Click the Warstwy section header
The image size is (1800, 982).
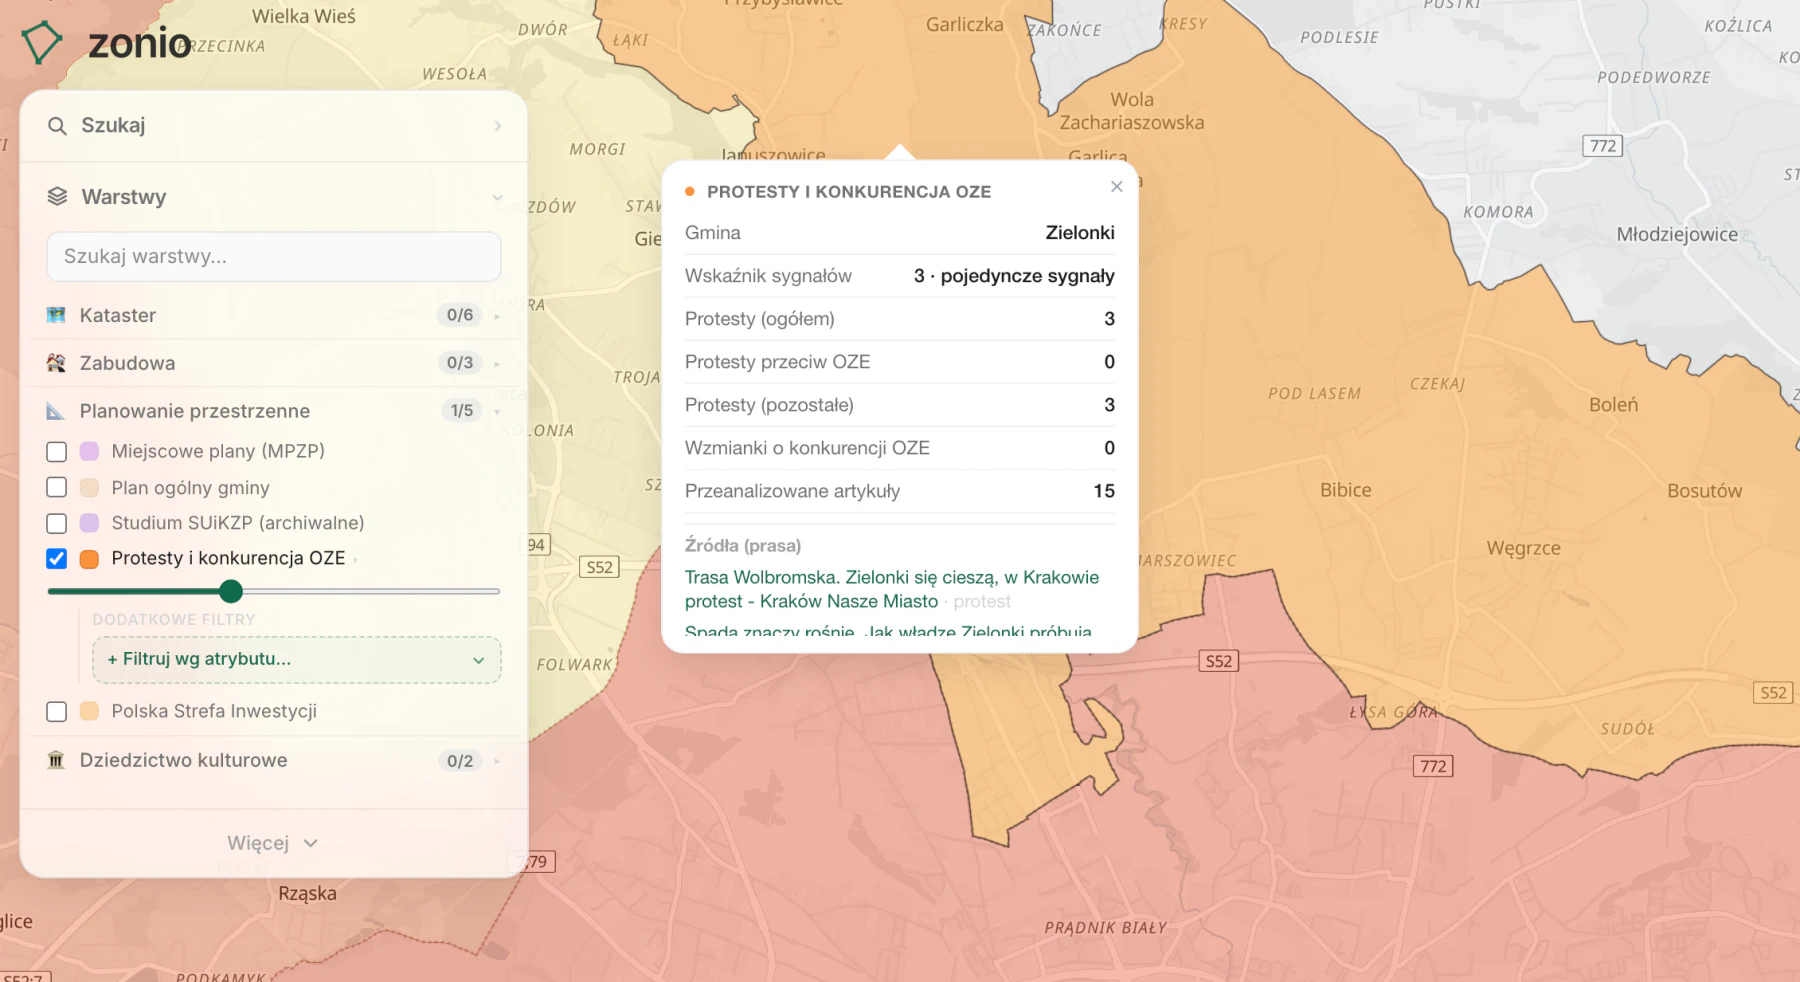click(x=274, y=197)
